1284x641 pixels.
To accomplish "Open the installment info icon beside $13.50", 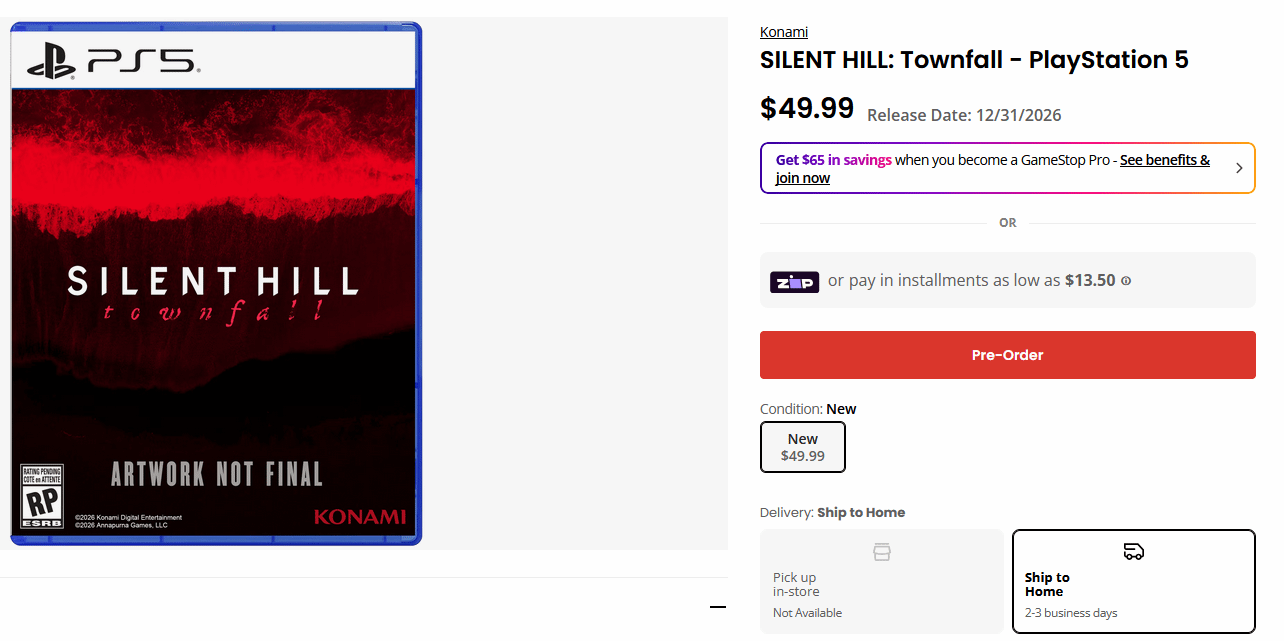I will click(1126, 281).
